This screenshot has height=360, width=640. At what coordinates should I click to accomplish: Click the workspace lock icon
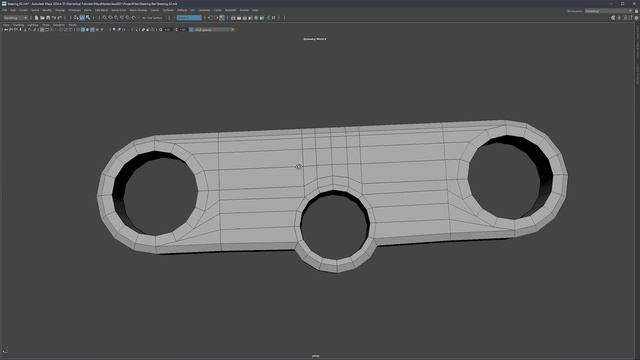[x=636, y=11]
